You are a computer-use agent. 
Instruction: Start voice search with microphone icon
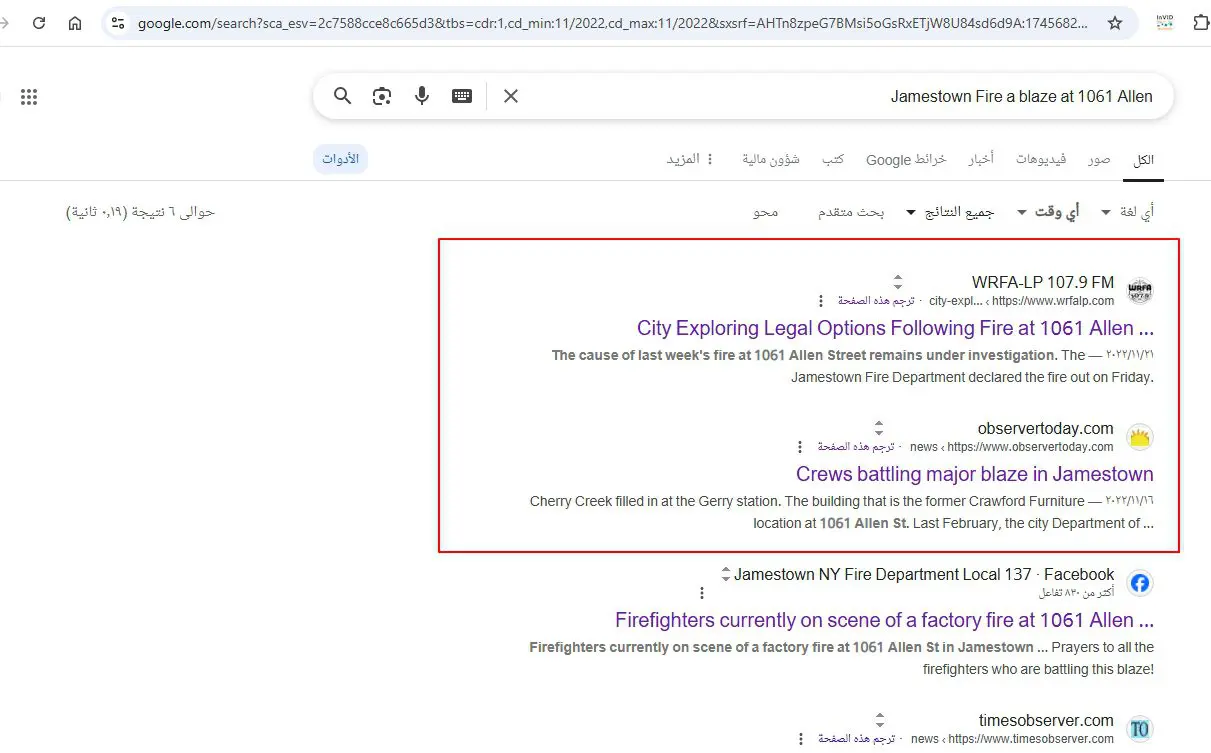422,96
